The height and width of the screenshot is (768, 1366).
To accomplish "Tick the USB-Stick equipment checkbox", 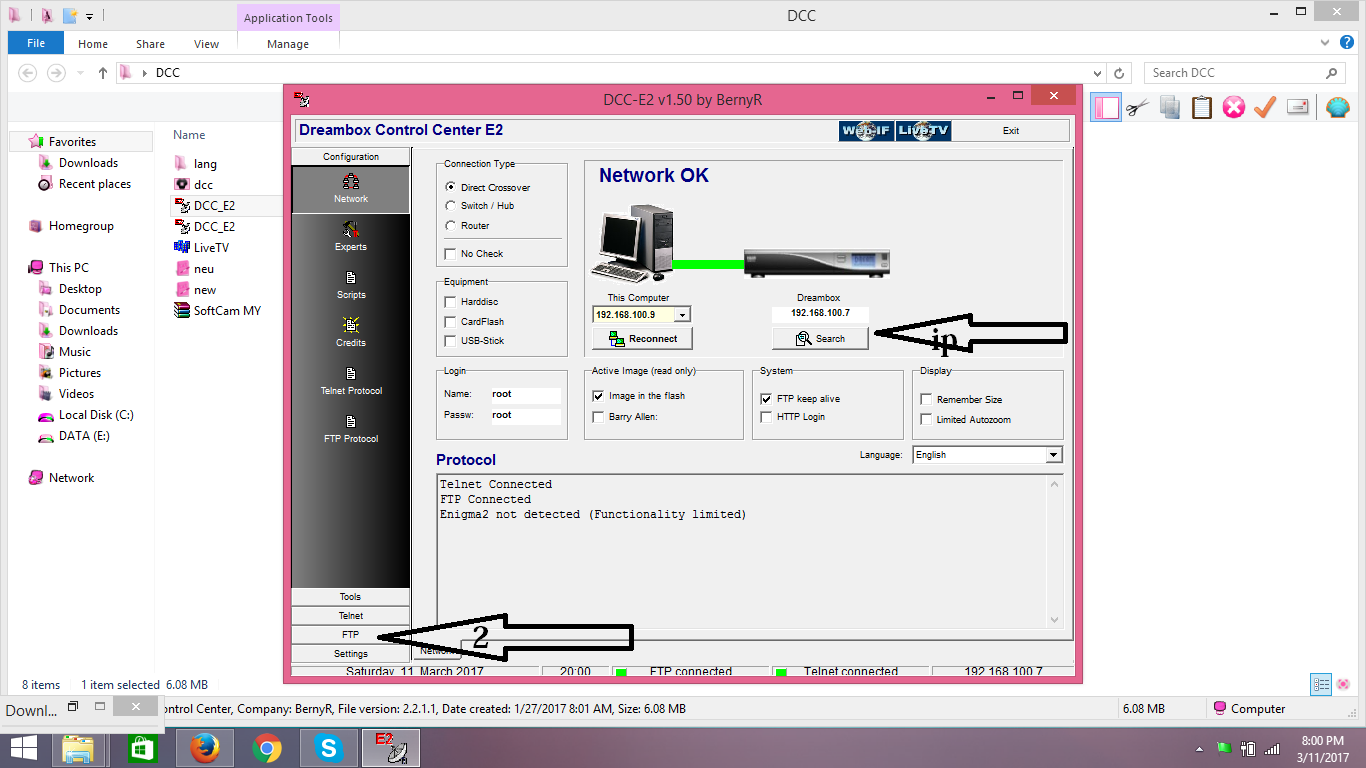I will pos(451,341).
